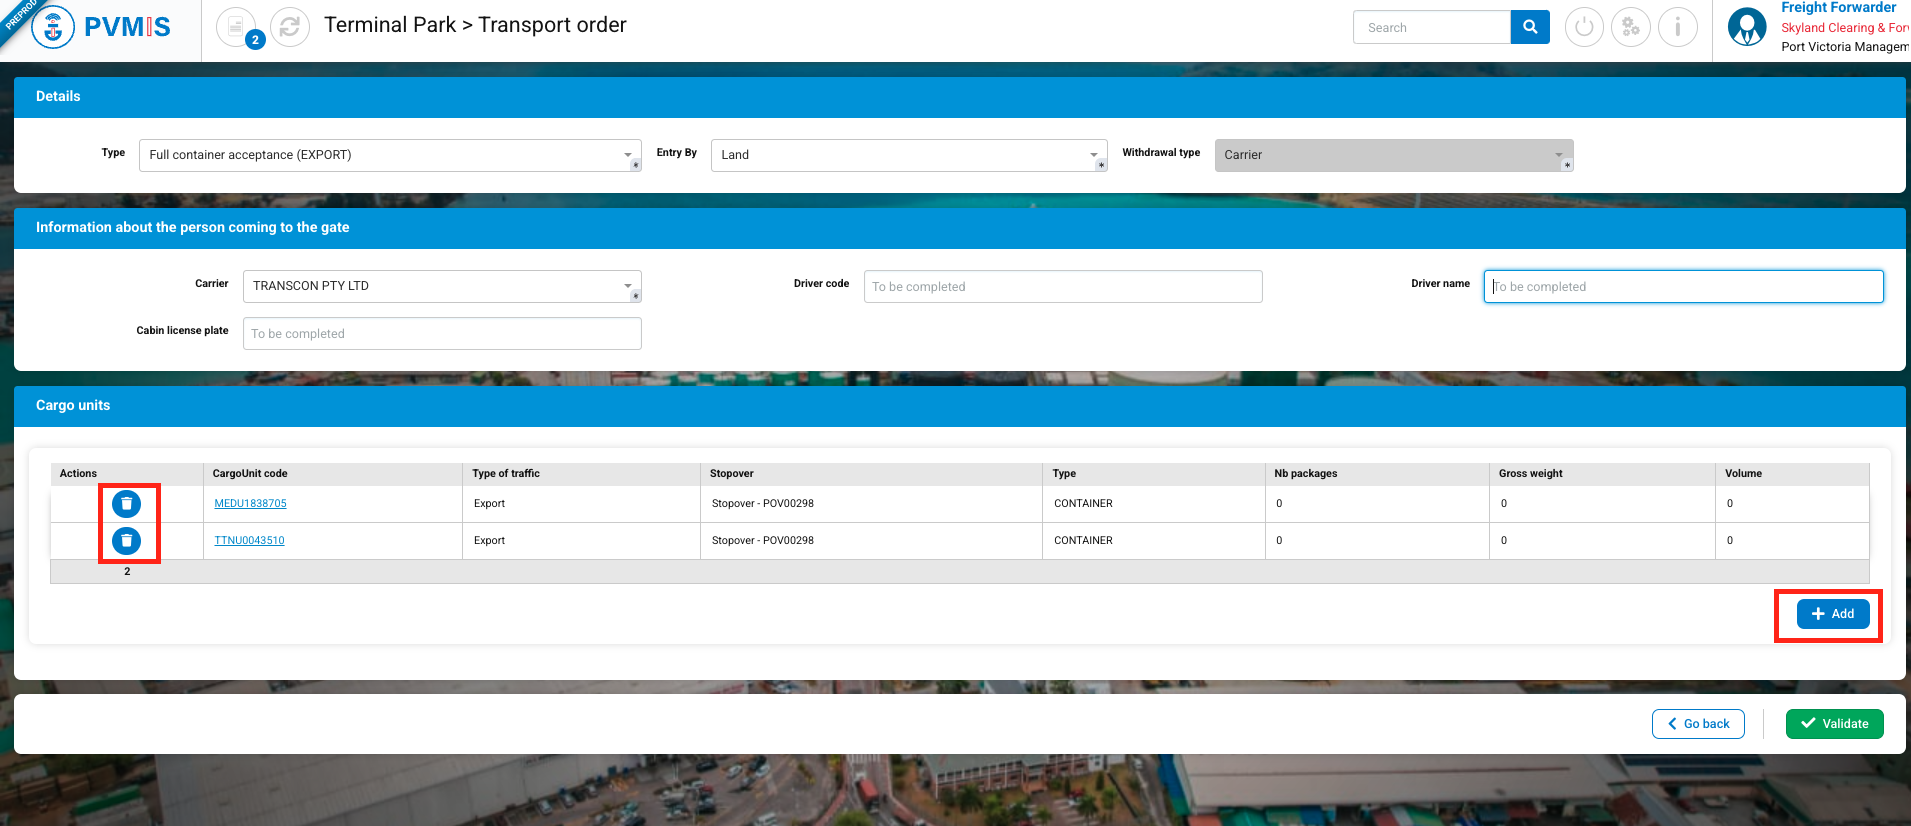This screenshot has height=826, width=1911.
Task: Open the documents icon with badge 2
Action: 236,27
